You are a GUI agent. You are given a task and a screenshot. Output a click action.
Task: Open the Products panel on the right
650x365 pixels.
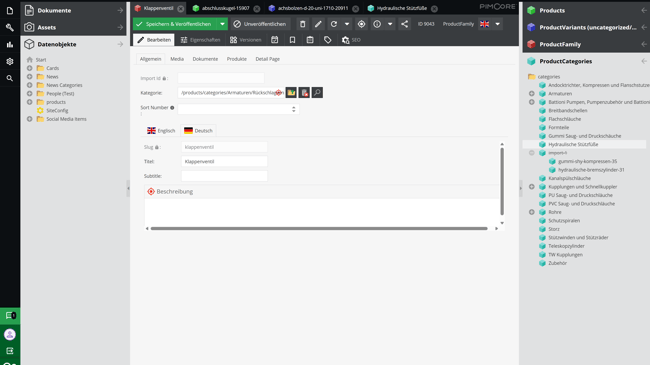click(586, 10)
